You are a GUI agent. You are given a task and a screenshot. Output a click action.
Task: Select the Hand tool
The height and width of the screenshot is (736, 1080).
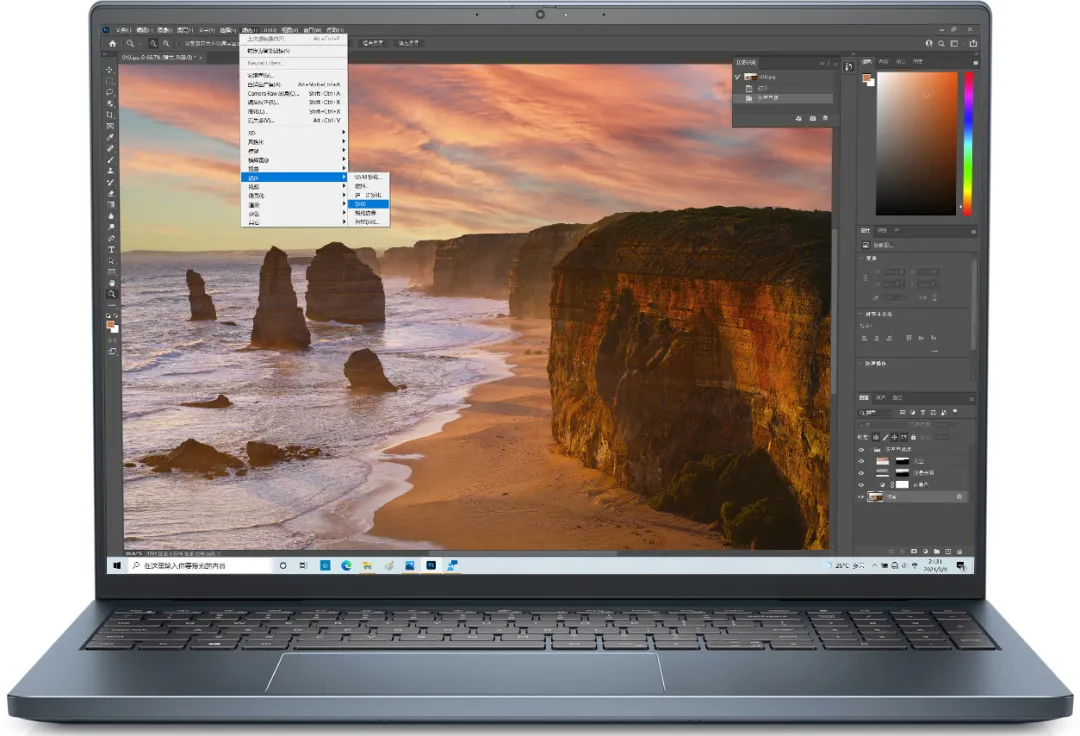tap(110, 282)
